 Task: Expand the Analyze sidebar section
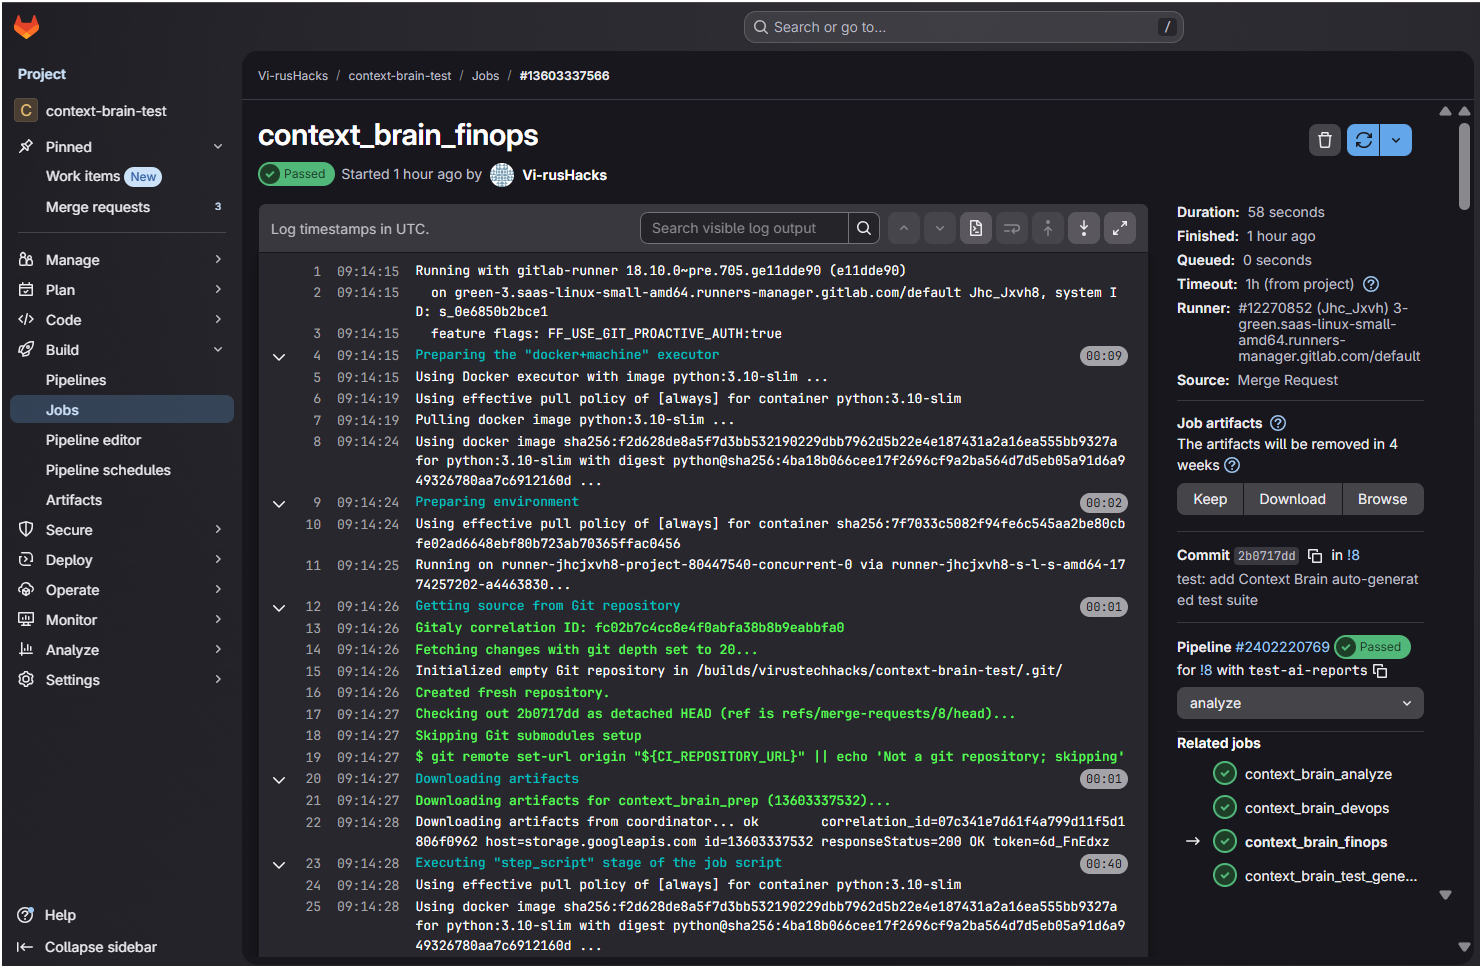click(x=218, y=650)
